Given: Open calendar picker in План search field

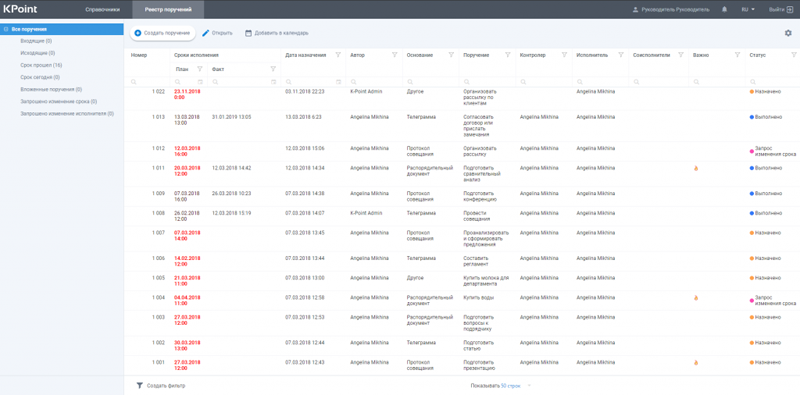Looking at the screenshot, I should [201, 82].
